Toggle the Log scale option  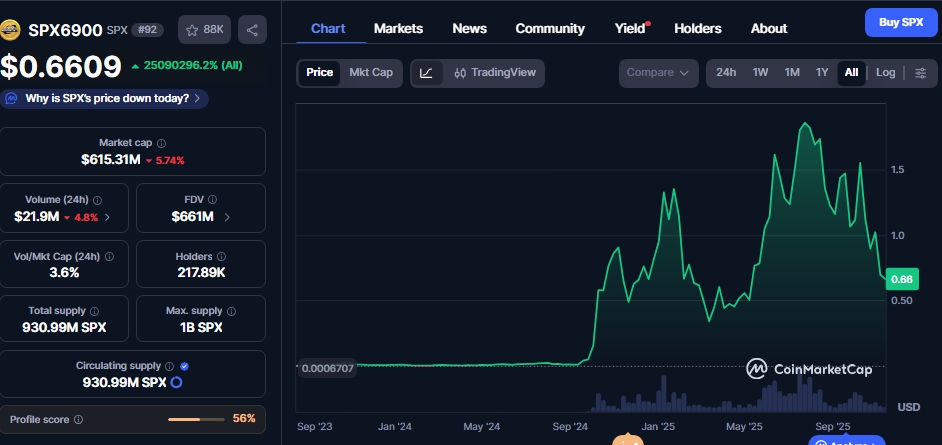(x=885, y=73)
